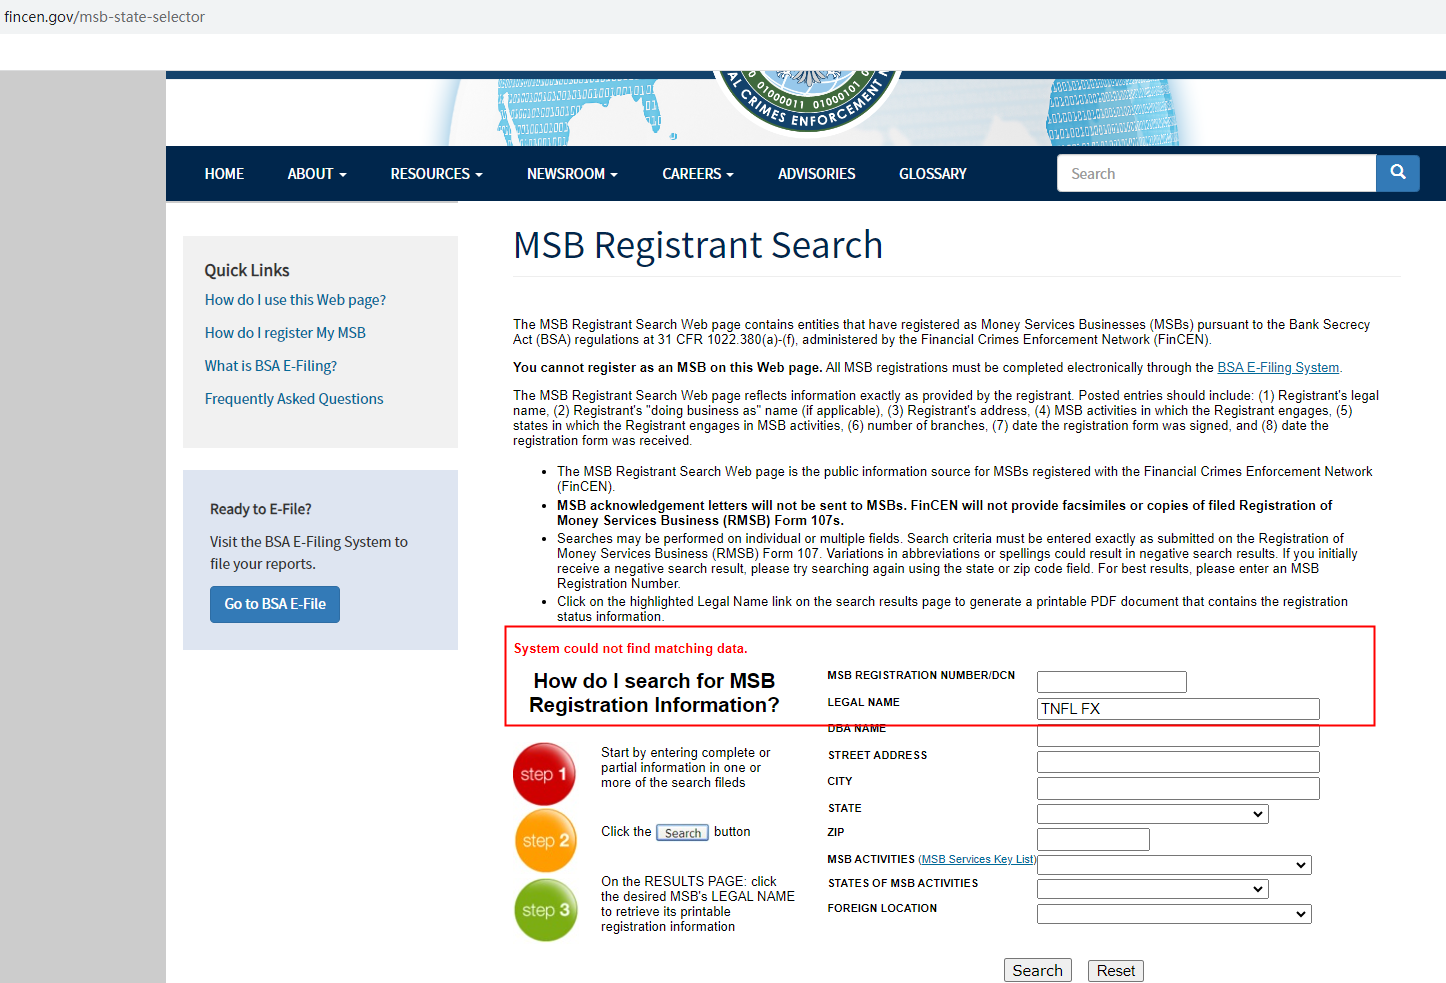
Task: Focus the DBA Name input field
Action: click(1178, 736)
